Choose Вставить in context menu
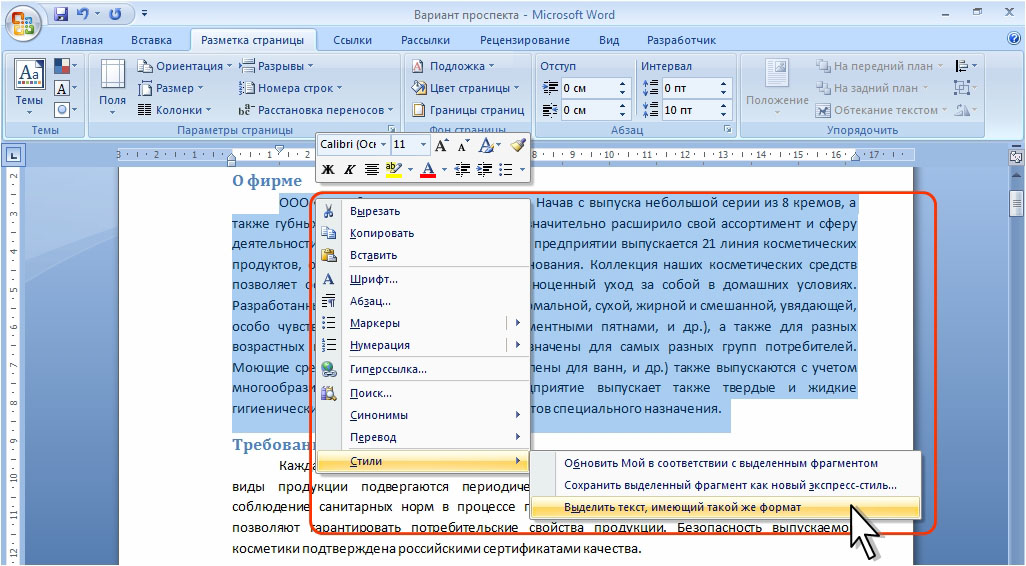 (423, 255)
